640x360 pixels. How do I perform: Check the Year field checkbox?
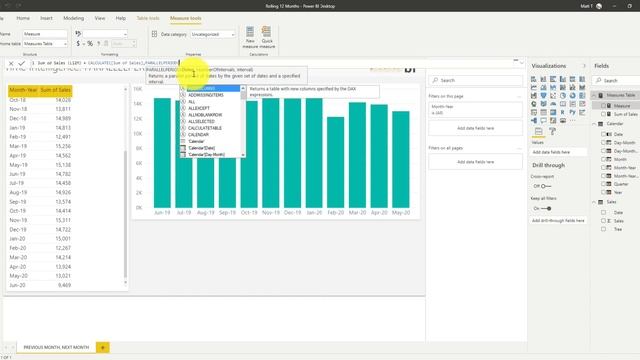603,192
